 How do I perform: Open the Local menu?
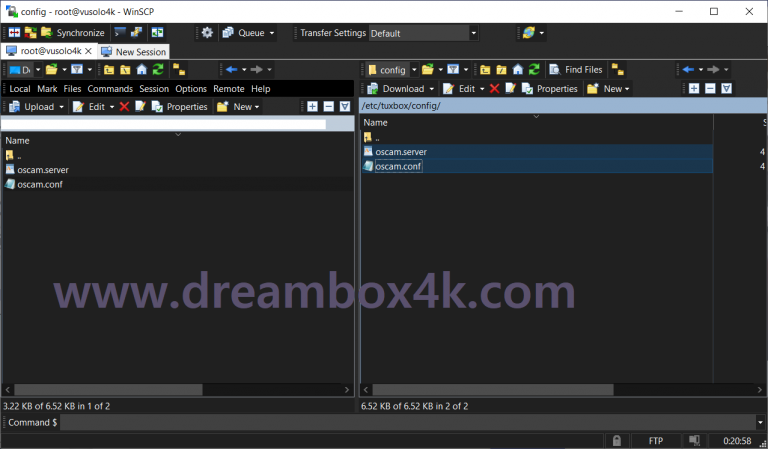pos(20,89)
